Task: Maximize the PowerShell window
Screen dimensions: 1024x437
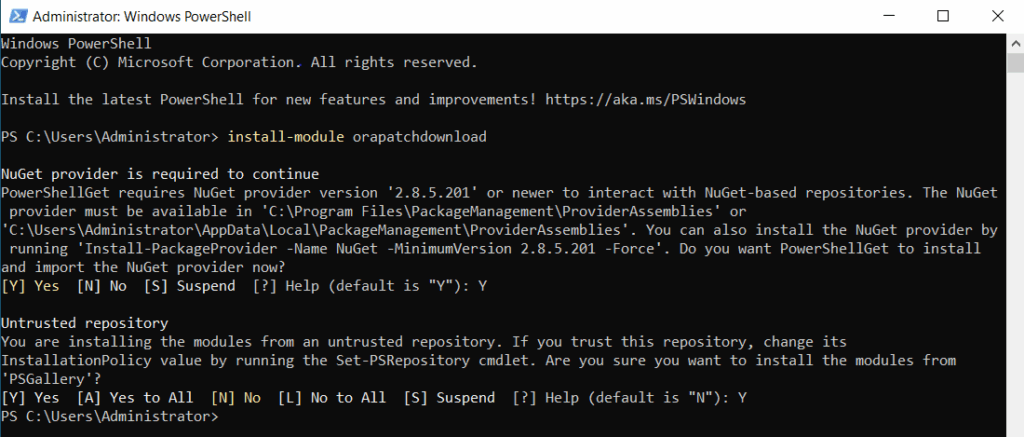Action: pos(943,17)
